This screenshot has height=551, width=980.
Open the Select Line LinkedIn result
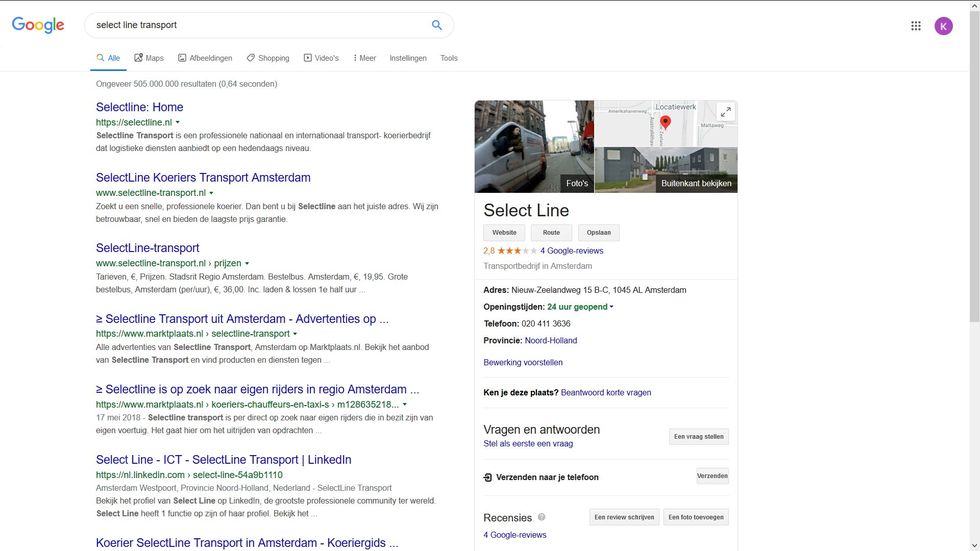[223, 460]
